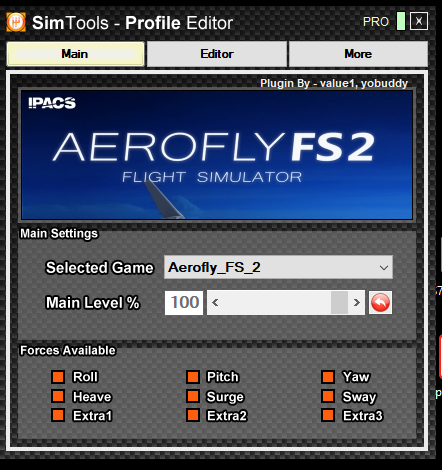Click the 'Forces Available' group label
442x470 pixels.
tap(68, 350)
